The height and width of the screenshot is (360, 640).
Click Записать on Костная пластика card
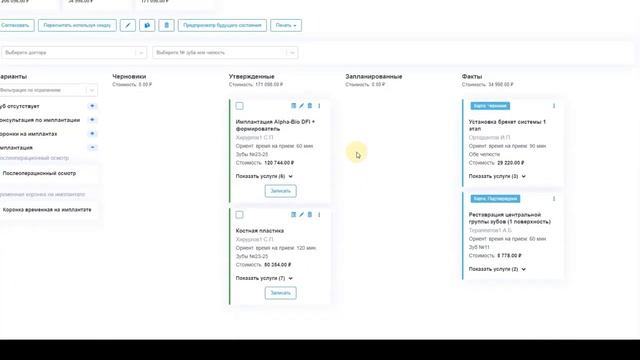[280, 293]
